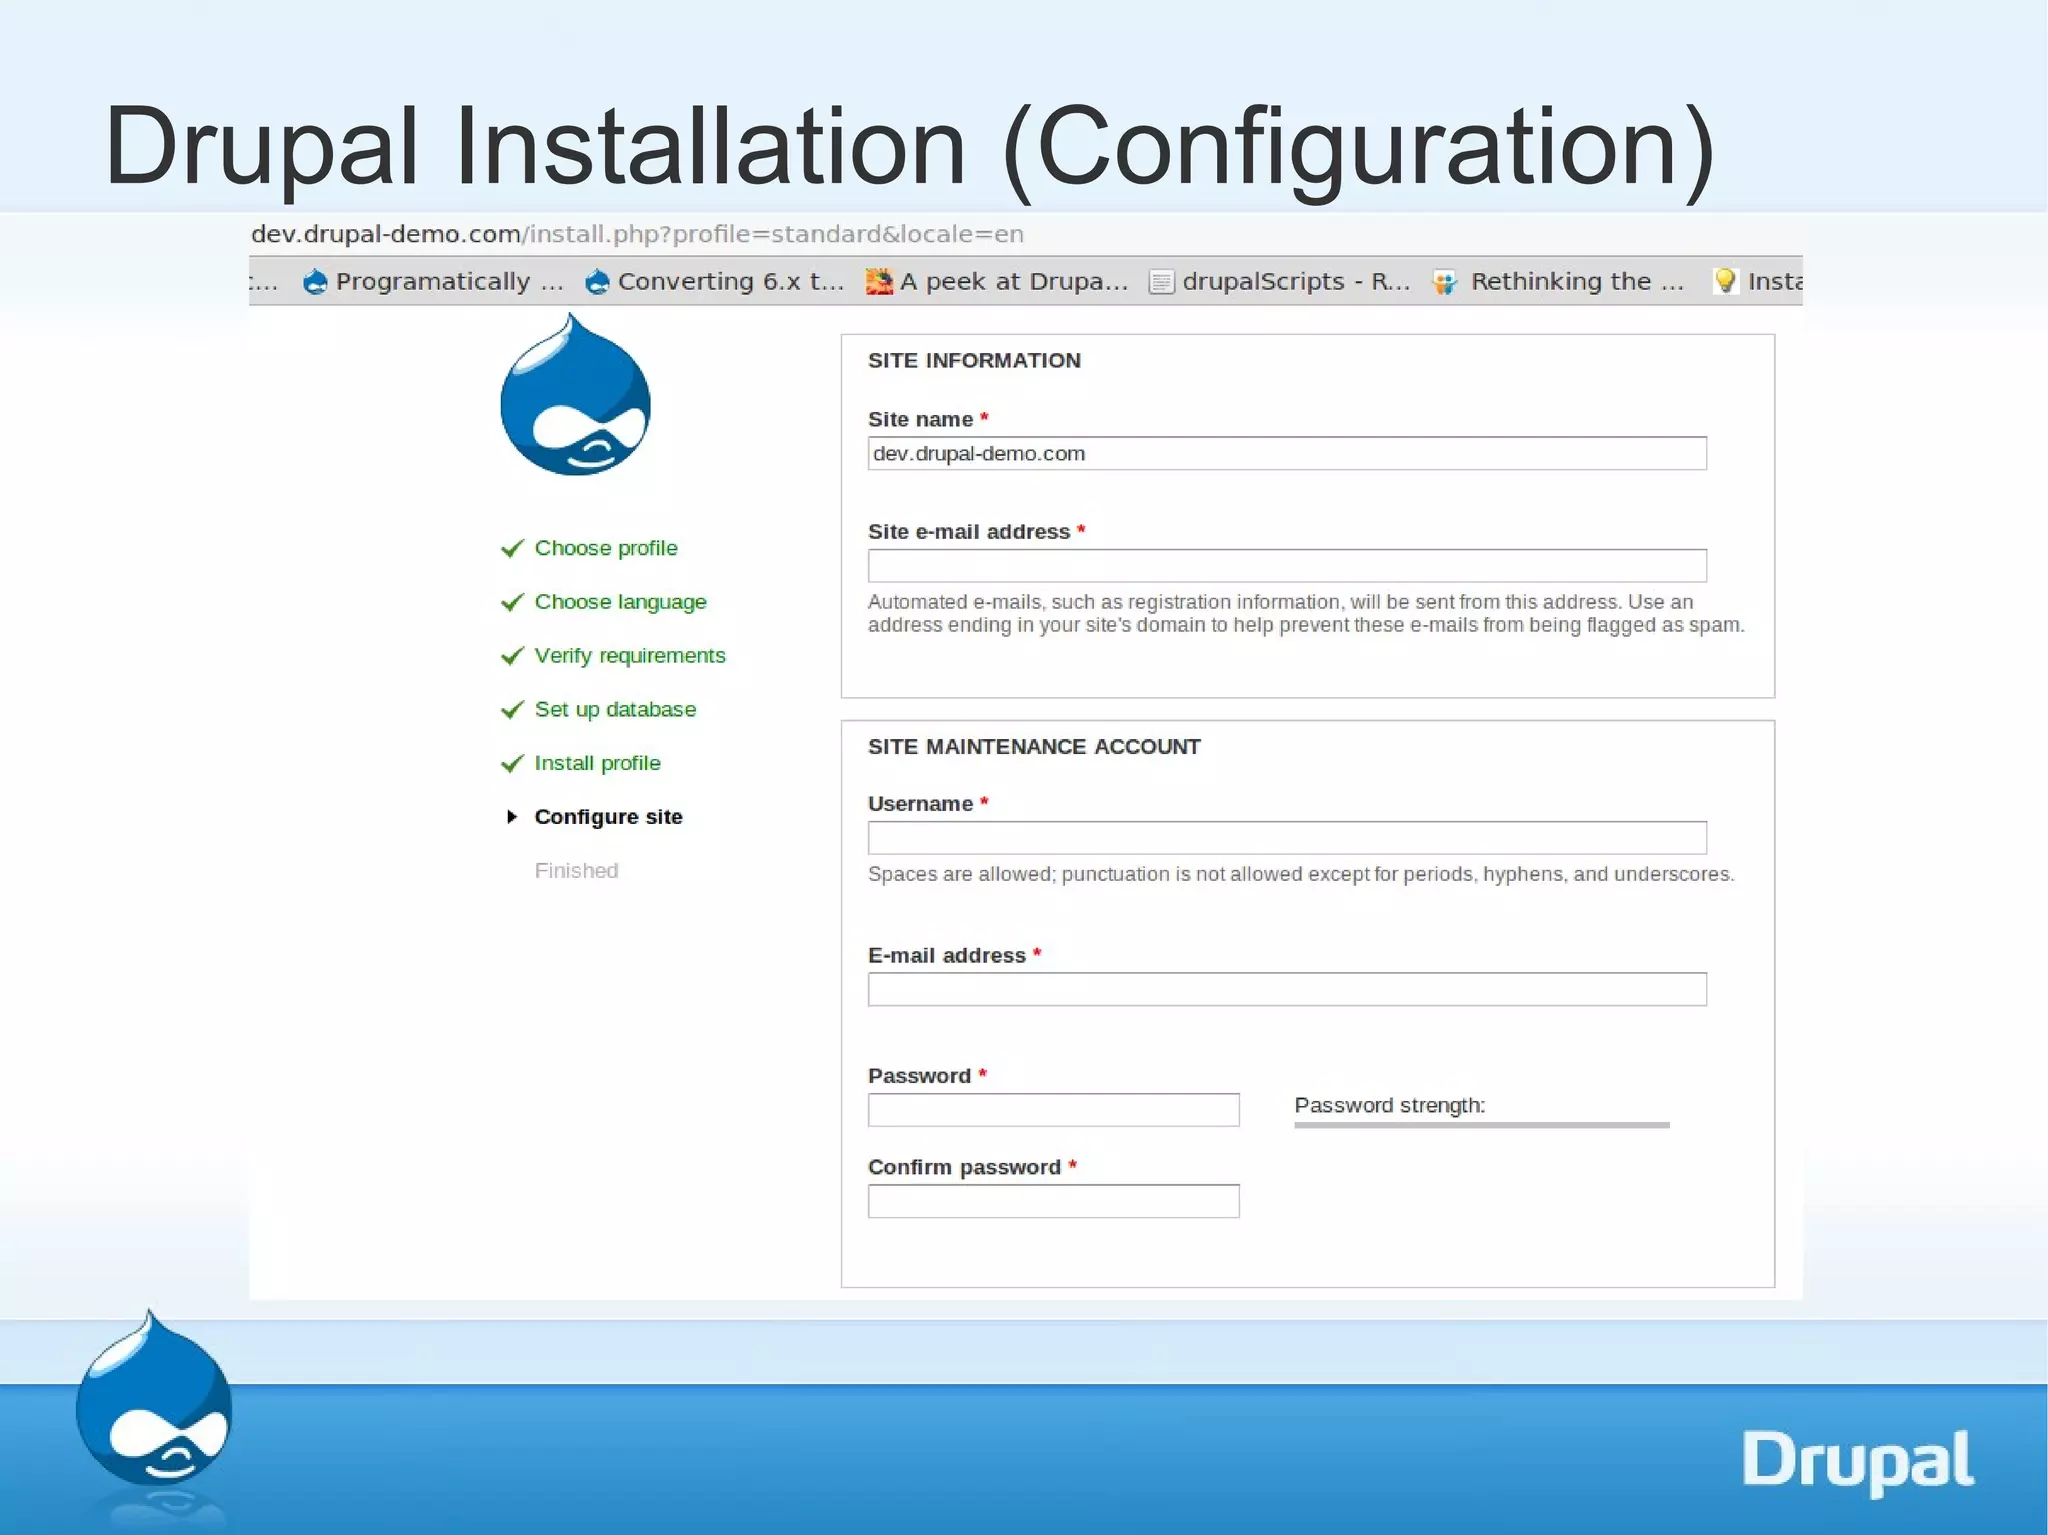Select the 'Choose language' step
2048x1535 pixels.
[620, 602]
